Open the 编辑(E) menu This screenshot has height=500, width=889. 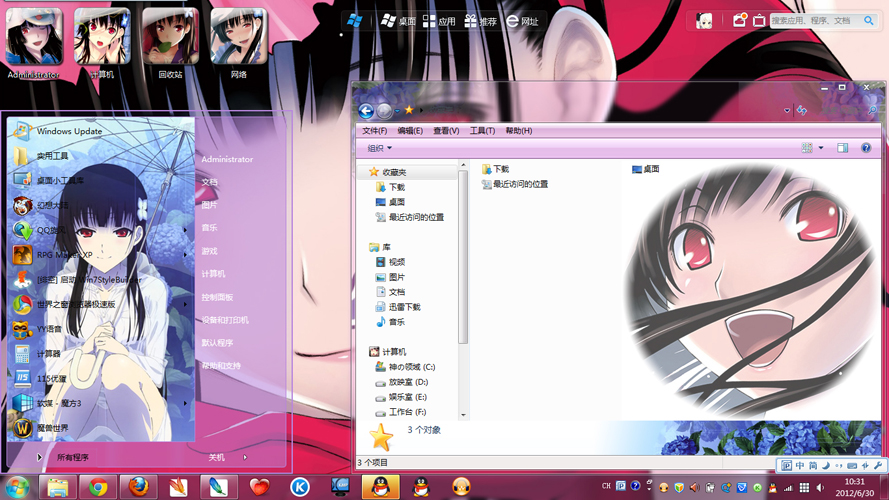click(410, 130)
